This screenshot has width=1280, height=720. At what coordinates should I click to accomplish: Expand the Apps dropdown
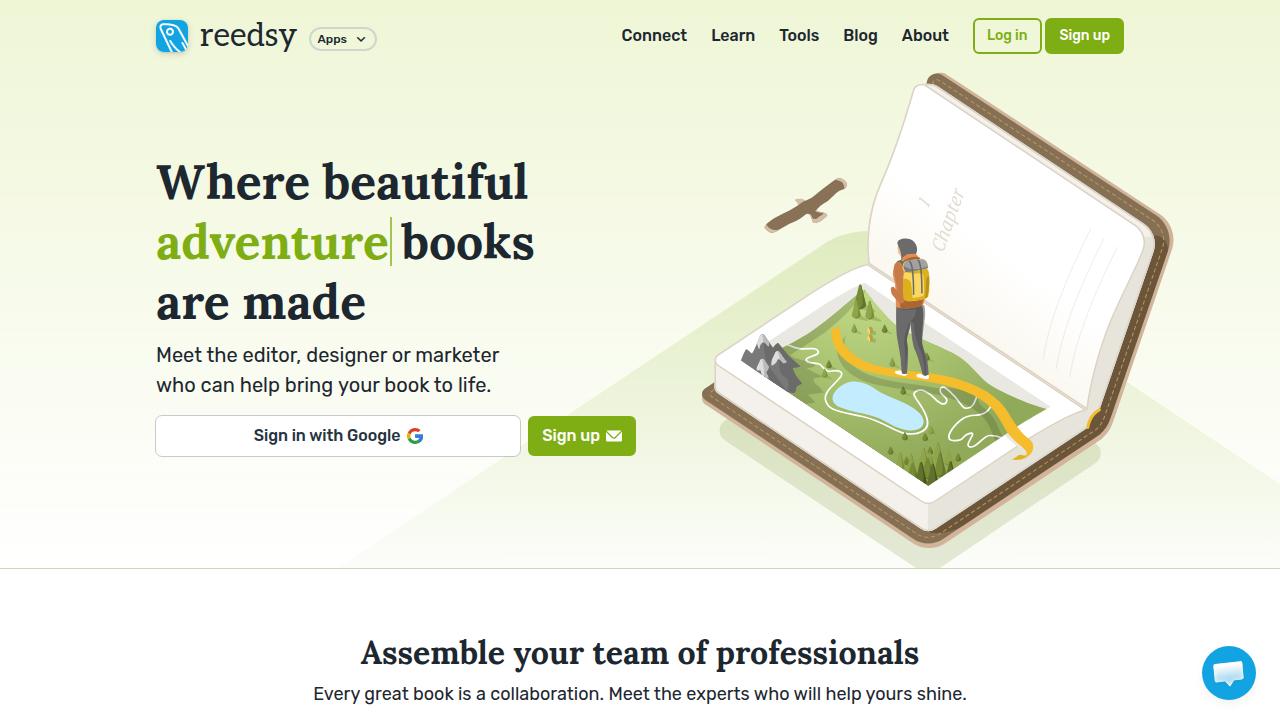click(343, 39)
